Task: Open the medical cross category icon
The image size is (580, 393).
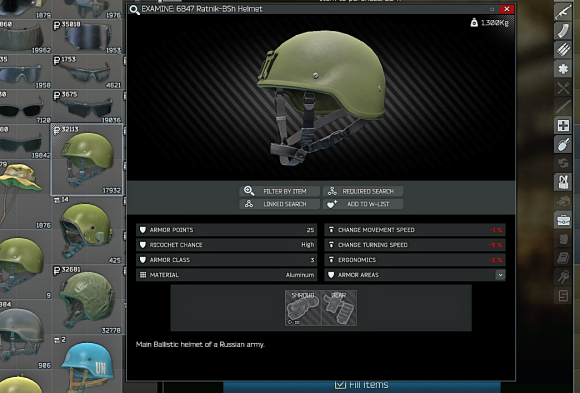Action: (563, 125)
